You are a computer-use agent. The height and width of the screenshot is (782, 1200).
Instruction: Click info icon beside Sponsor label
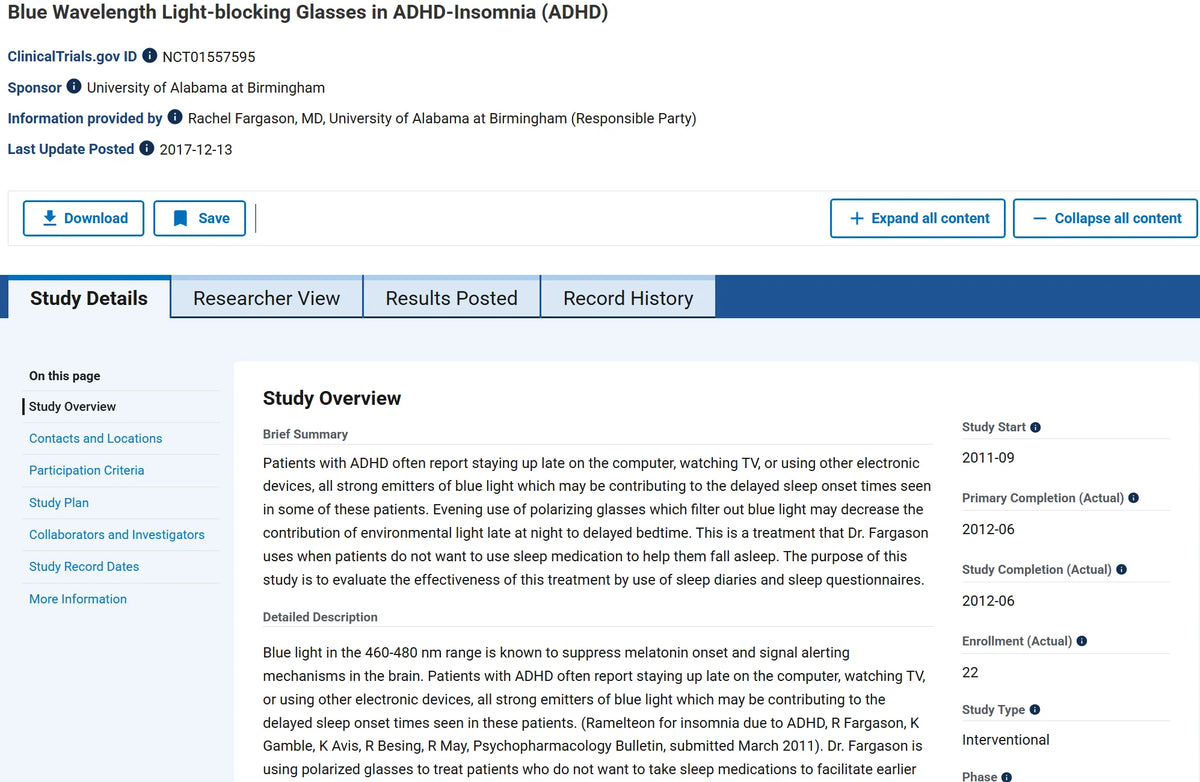(x=74, y=87)
